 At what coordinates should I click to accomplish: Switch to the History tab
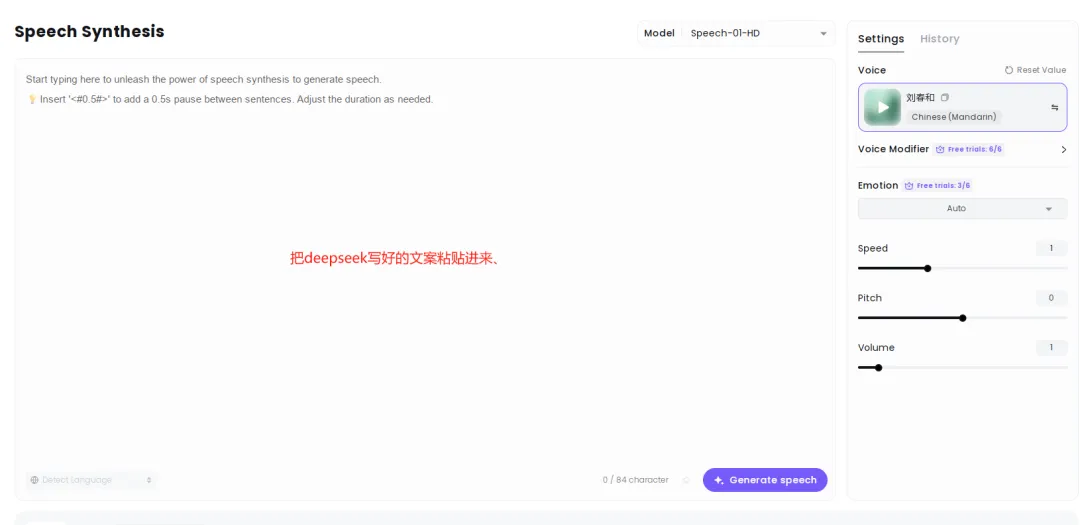[x=939, y=39]
